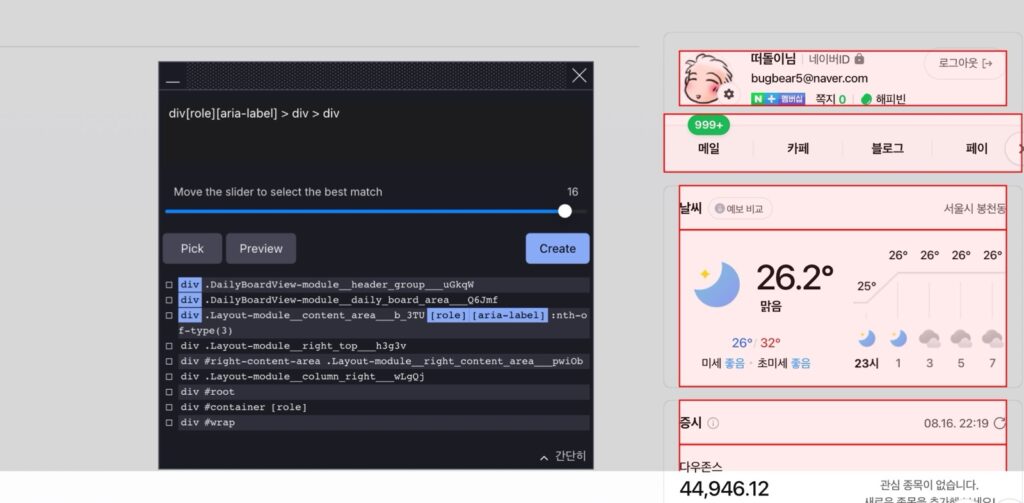The height and width of the screenshot is (503, 1024).
Task: Refresh the 증시 stock data
Action: coord(999,423)
